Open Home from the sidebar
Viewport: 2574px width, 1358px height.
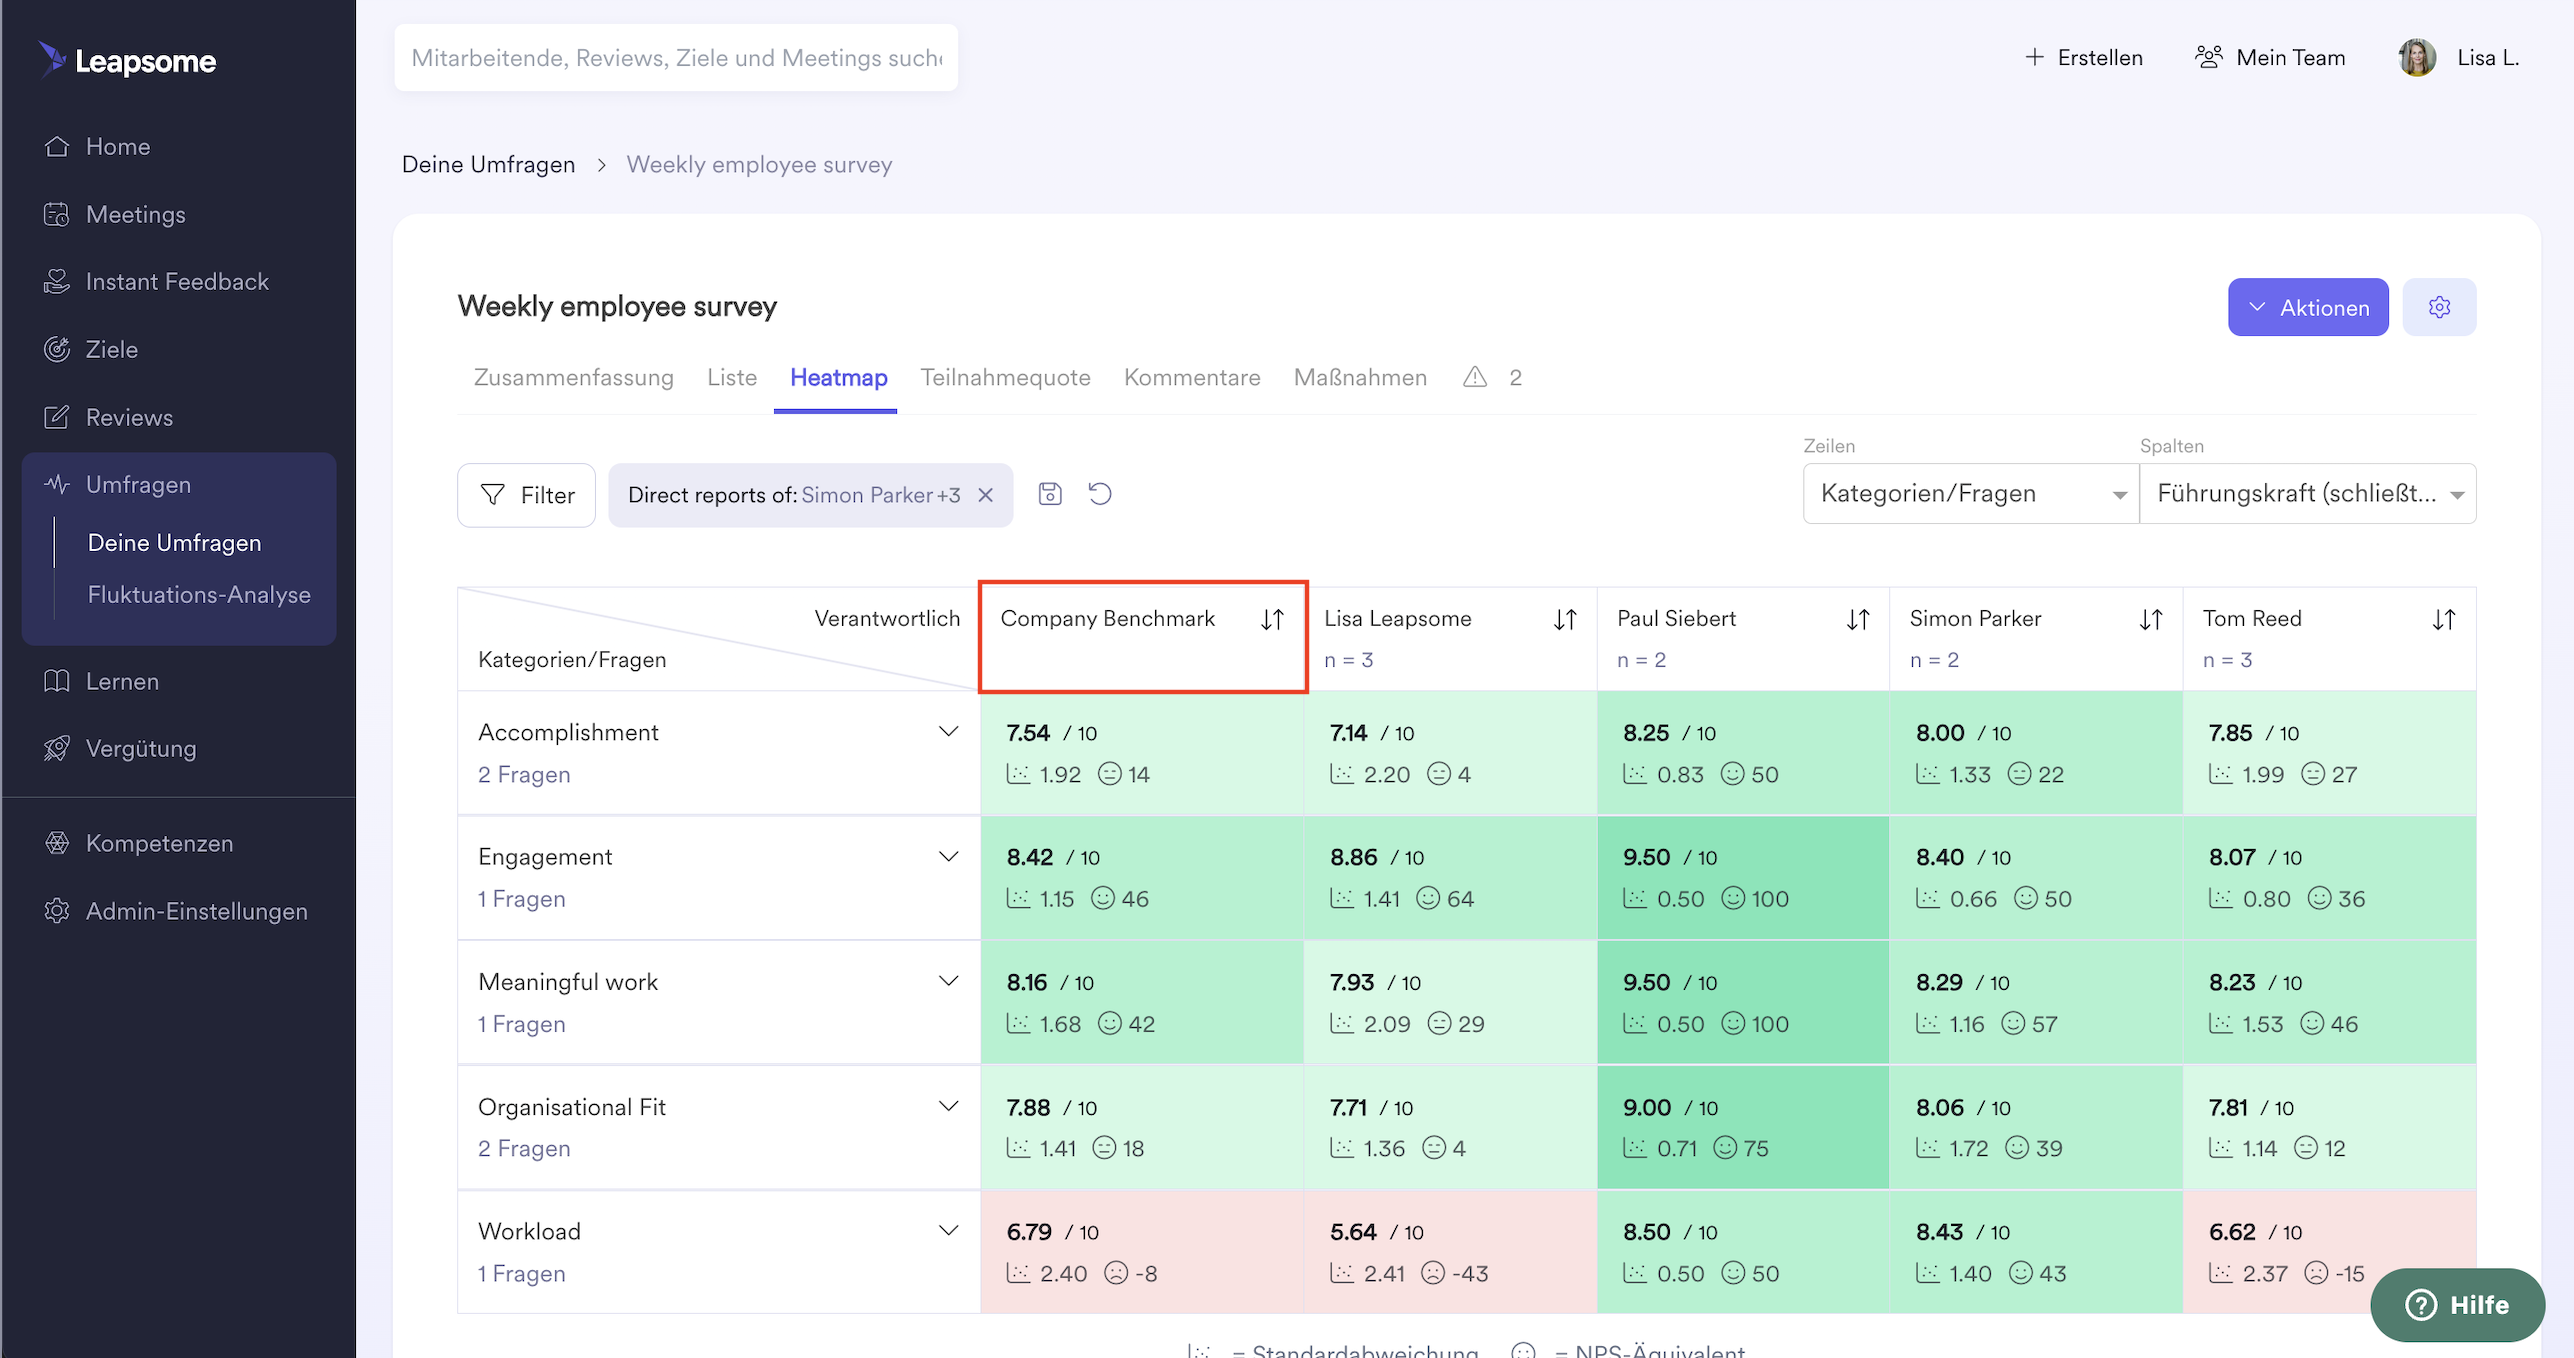[x=97, y=146]
